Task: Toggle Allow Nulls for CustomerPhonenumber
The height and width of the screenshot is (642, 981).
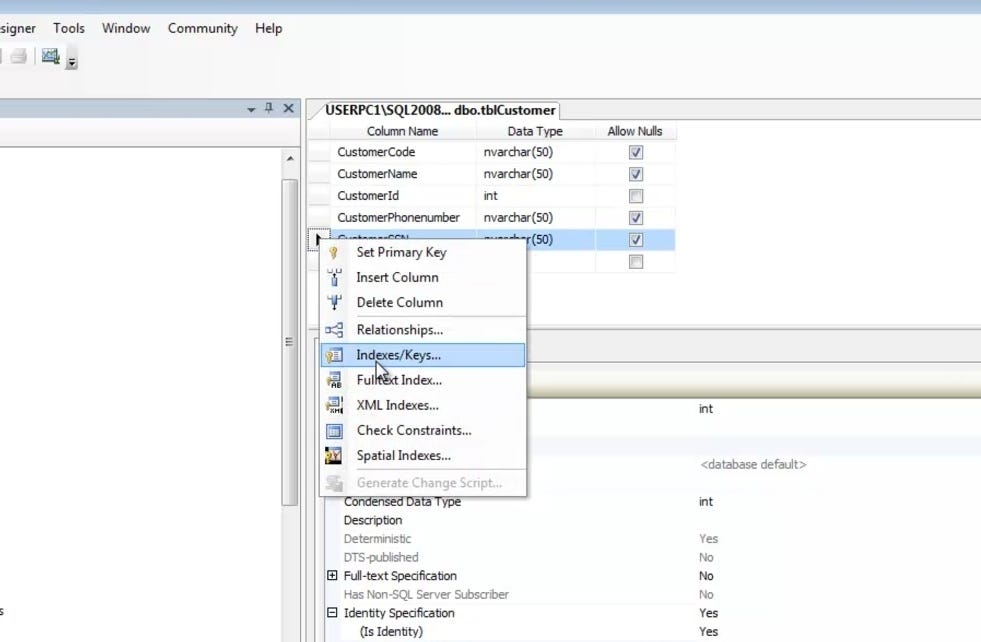Action: (x=635, y=217)
